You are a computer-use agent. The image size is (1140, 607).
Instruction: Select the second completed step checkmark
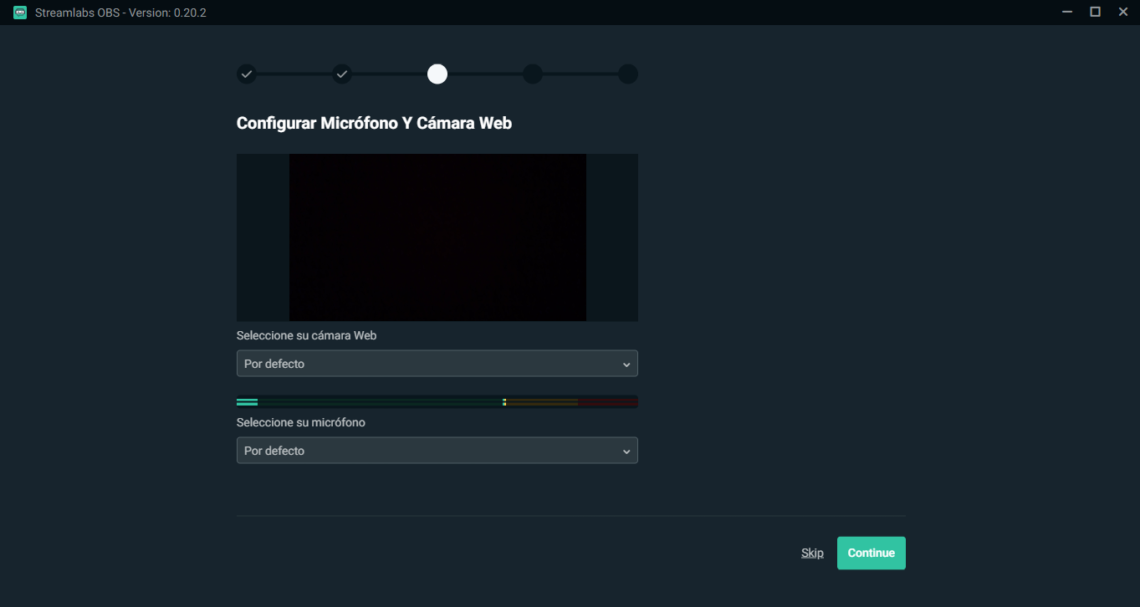(341, 73)
